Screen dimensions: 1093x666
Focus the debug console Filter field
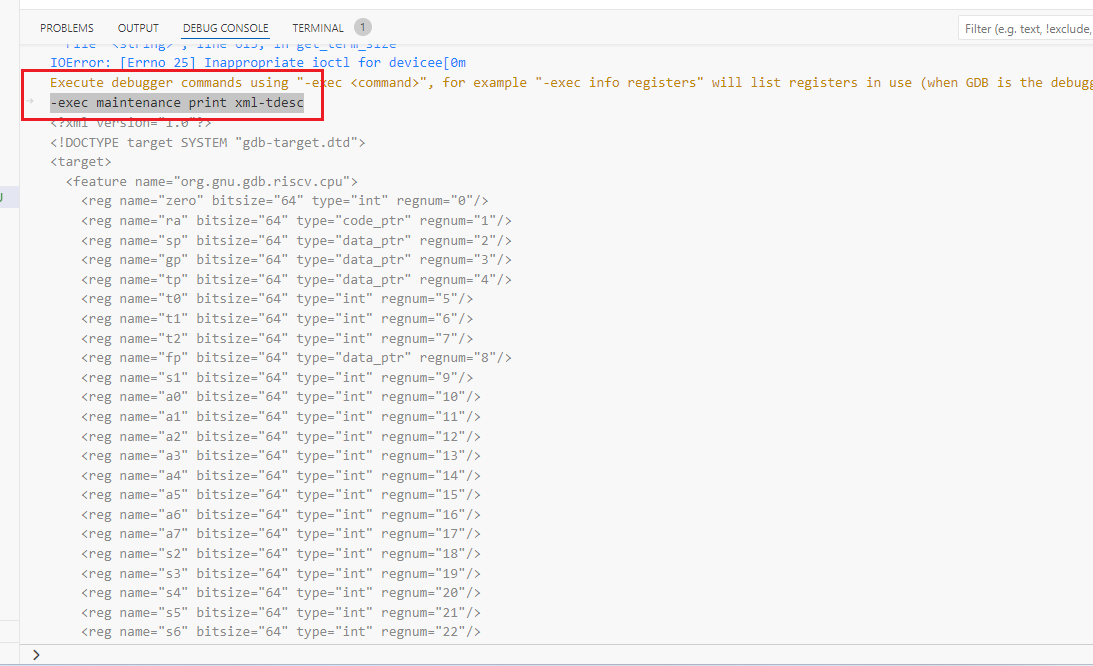click(1024, 29)
